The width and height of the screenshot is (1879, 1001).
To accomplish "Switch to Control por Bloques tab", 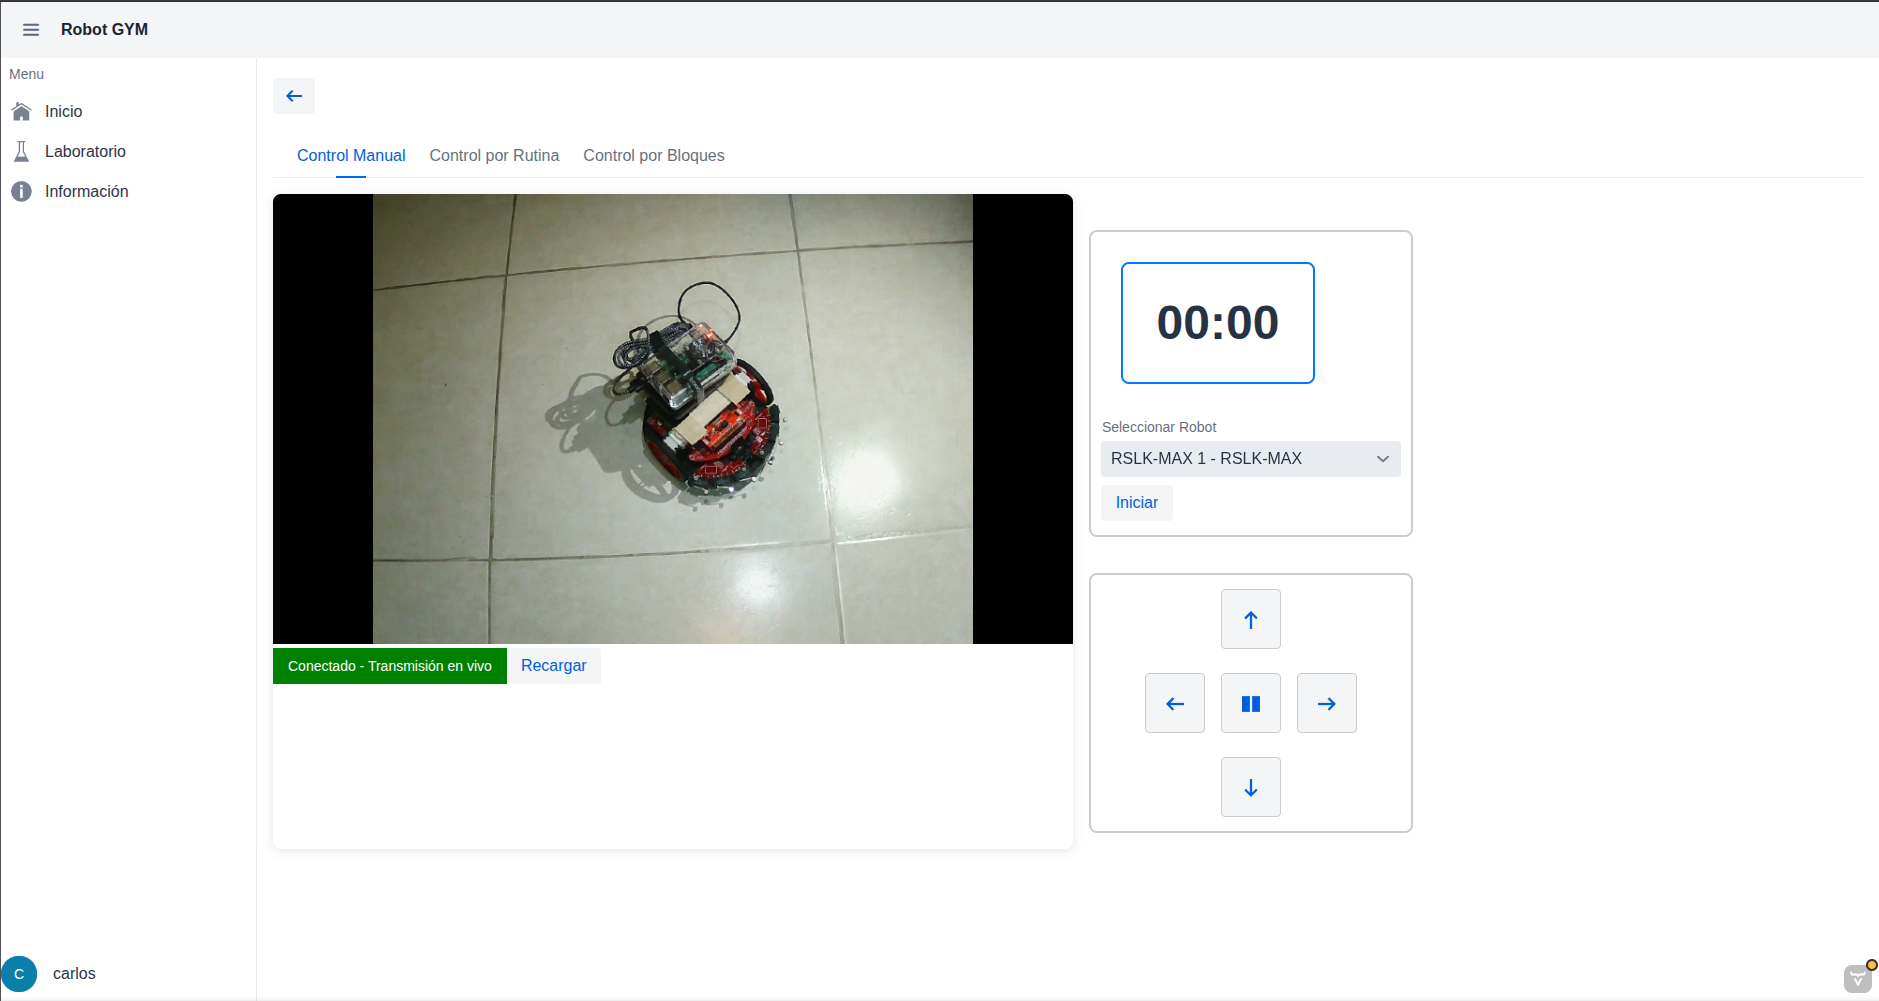I will (x=653, y=156).
